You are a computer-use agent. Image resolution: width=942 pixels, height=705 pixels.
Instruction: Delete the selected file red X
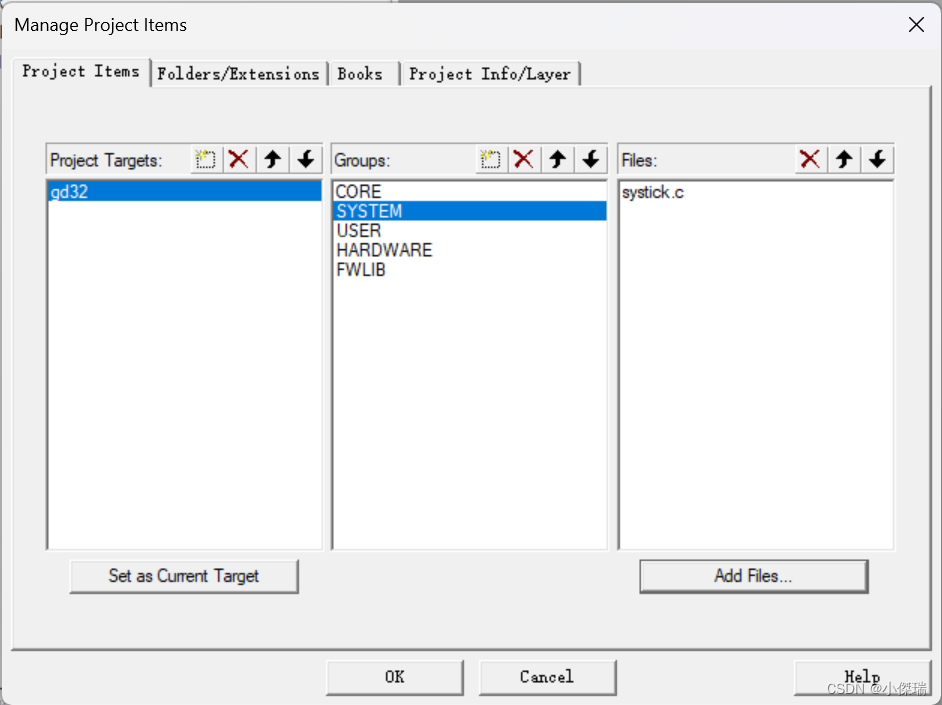click(x=810, y=159)
